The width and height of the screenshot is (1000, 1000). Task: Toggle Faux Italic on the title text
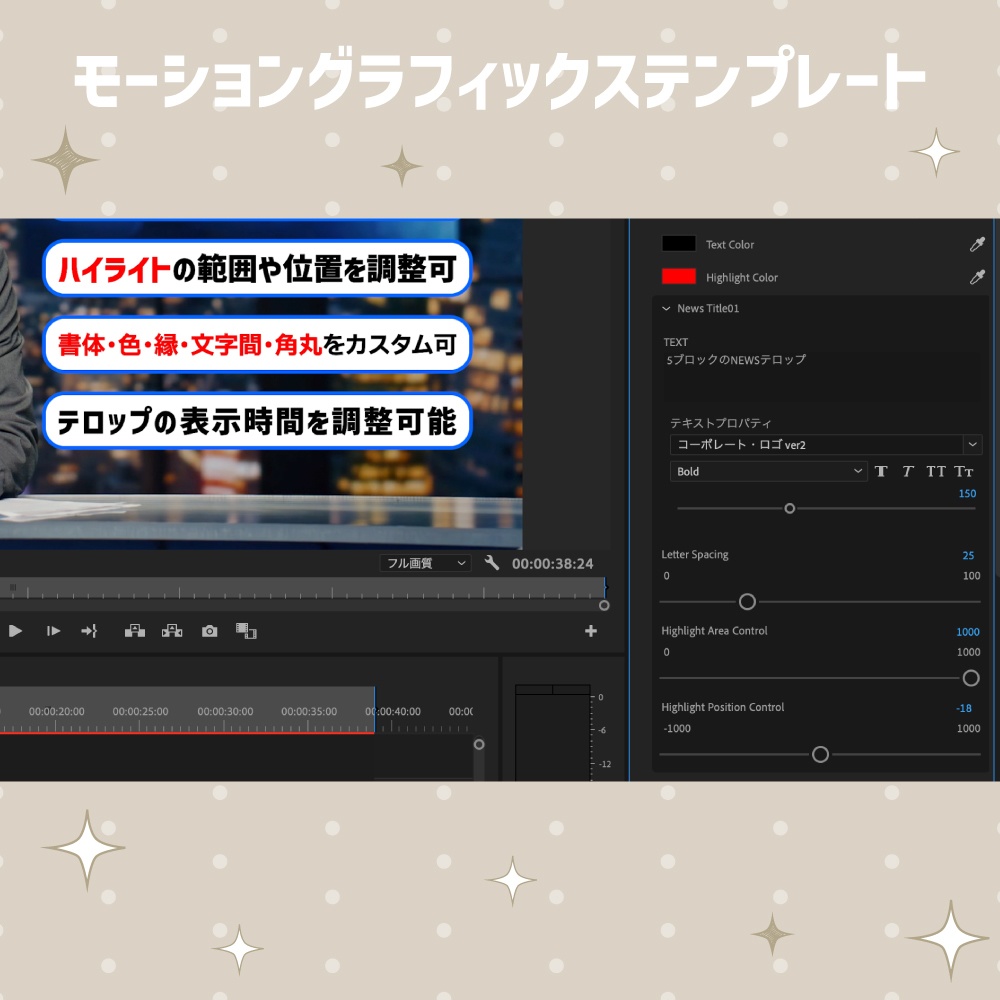pyautogui.click(x=907, y=471)
